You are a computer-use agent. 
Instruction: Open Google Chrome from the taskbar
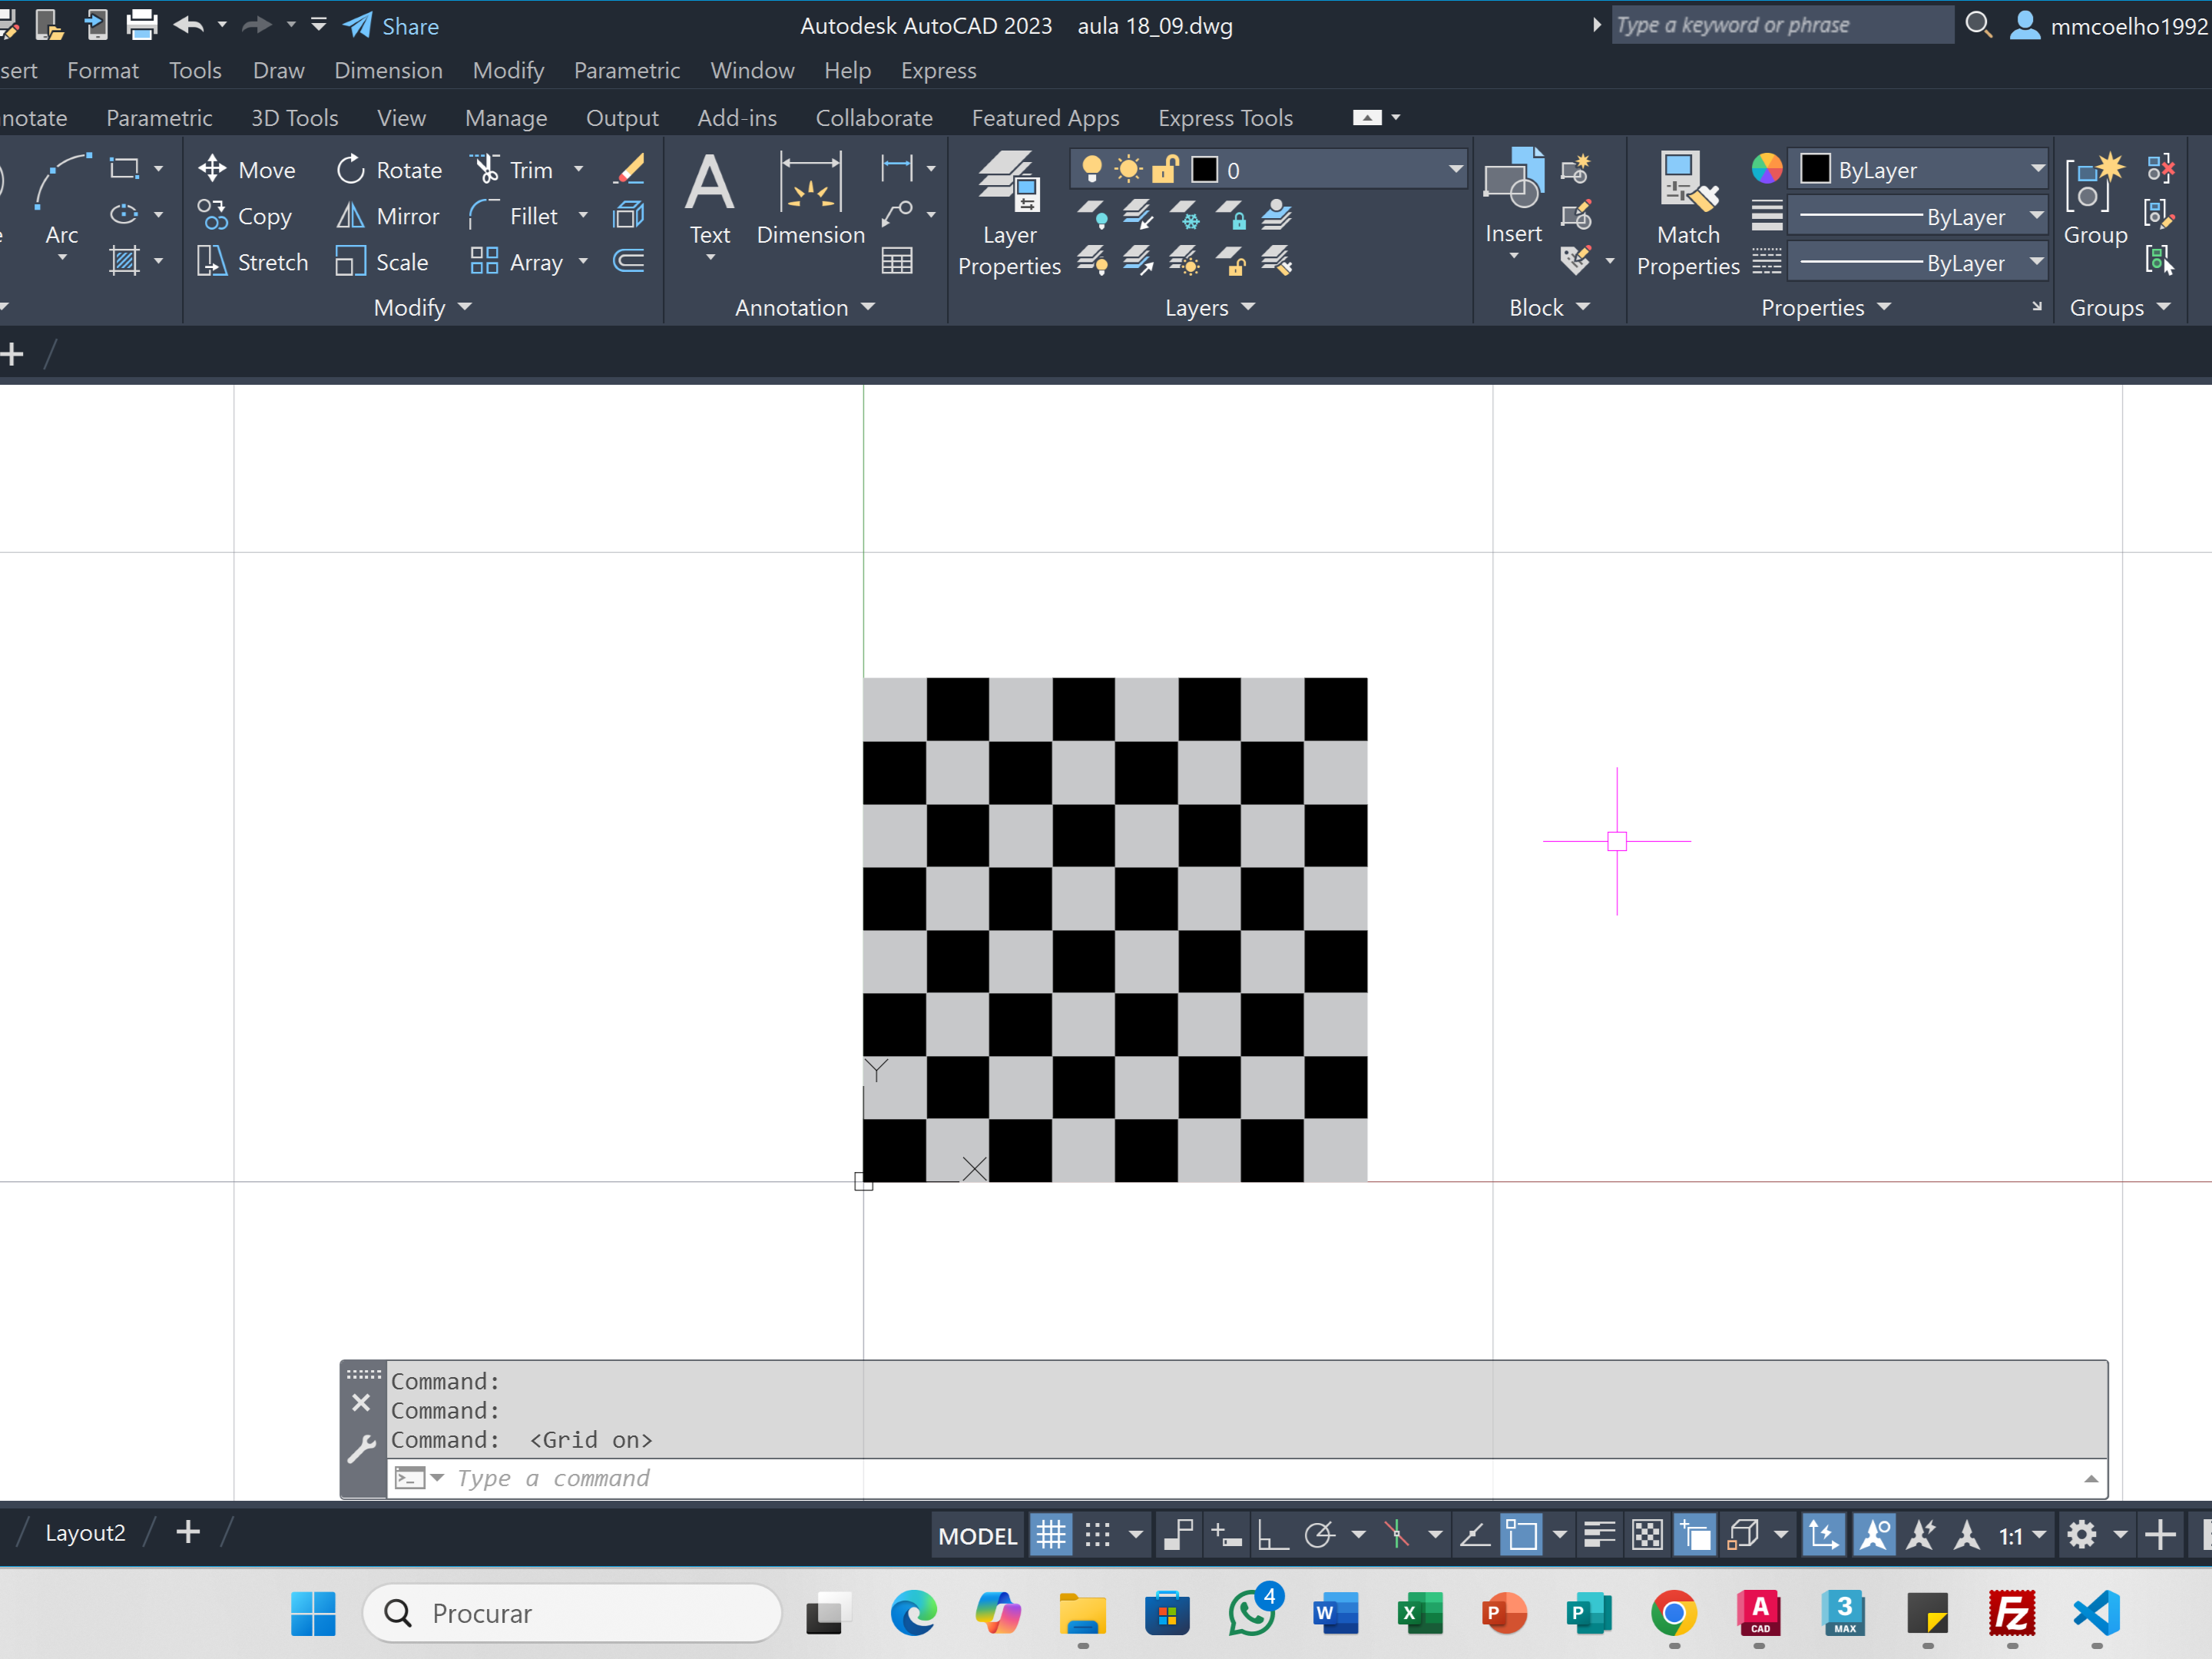point(1674,1613)
